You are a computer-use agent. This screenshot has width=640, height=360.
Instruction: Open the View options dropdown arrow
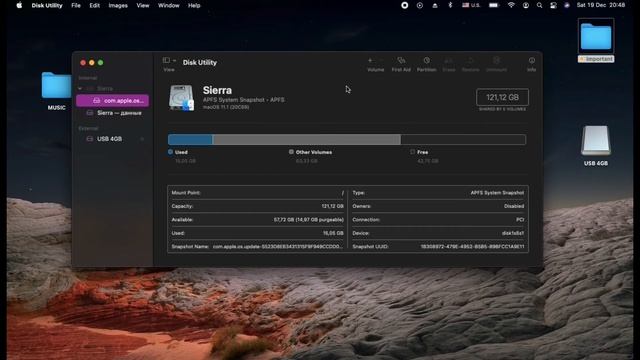click(175, 60)
